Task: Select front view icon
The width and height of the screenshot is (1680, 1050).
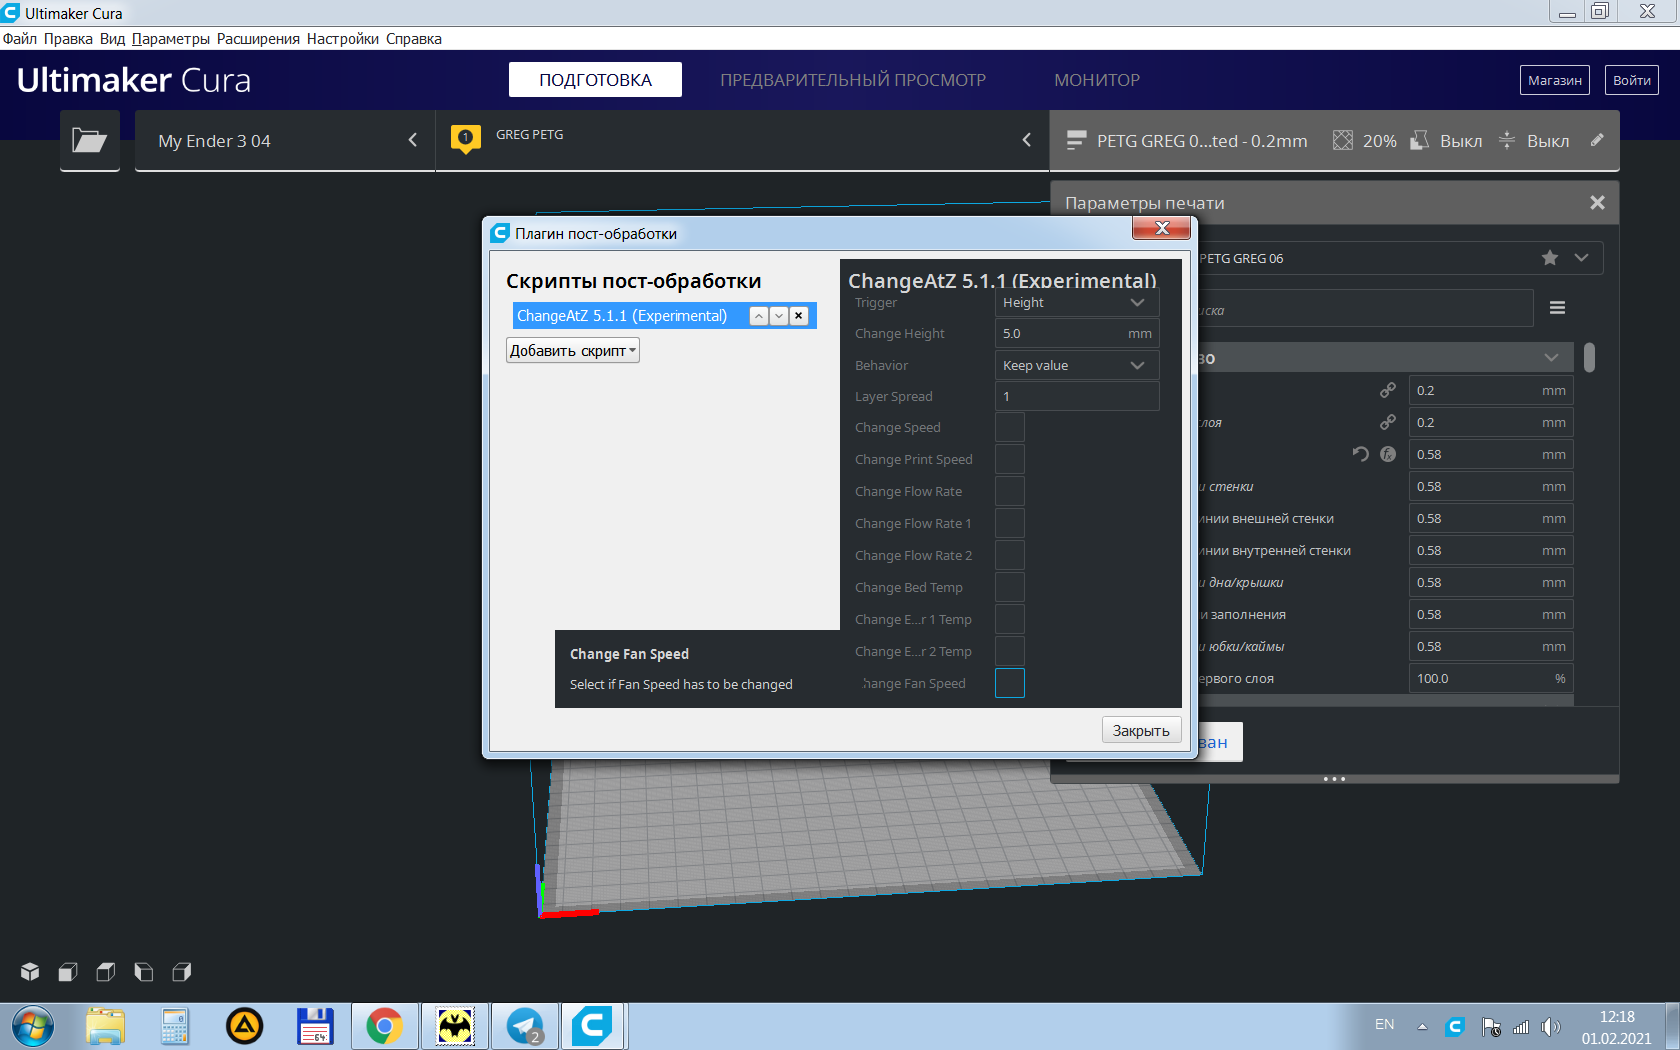Action: 68,972
